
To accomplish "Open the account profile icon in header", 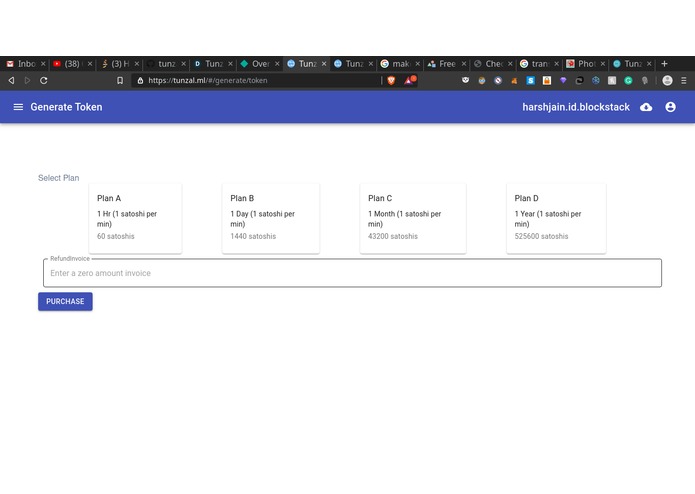I will click(670, 107).
